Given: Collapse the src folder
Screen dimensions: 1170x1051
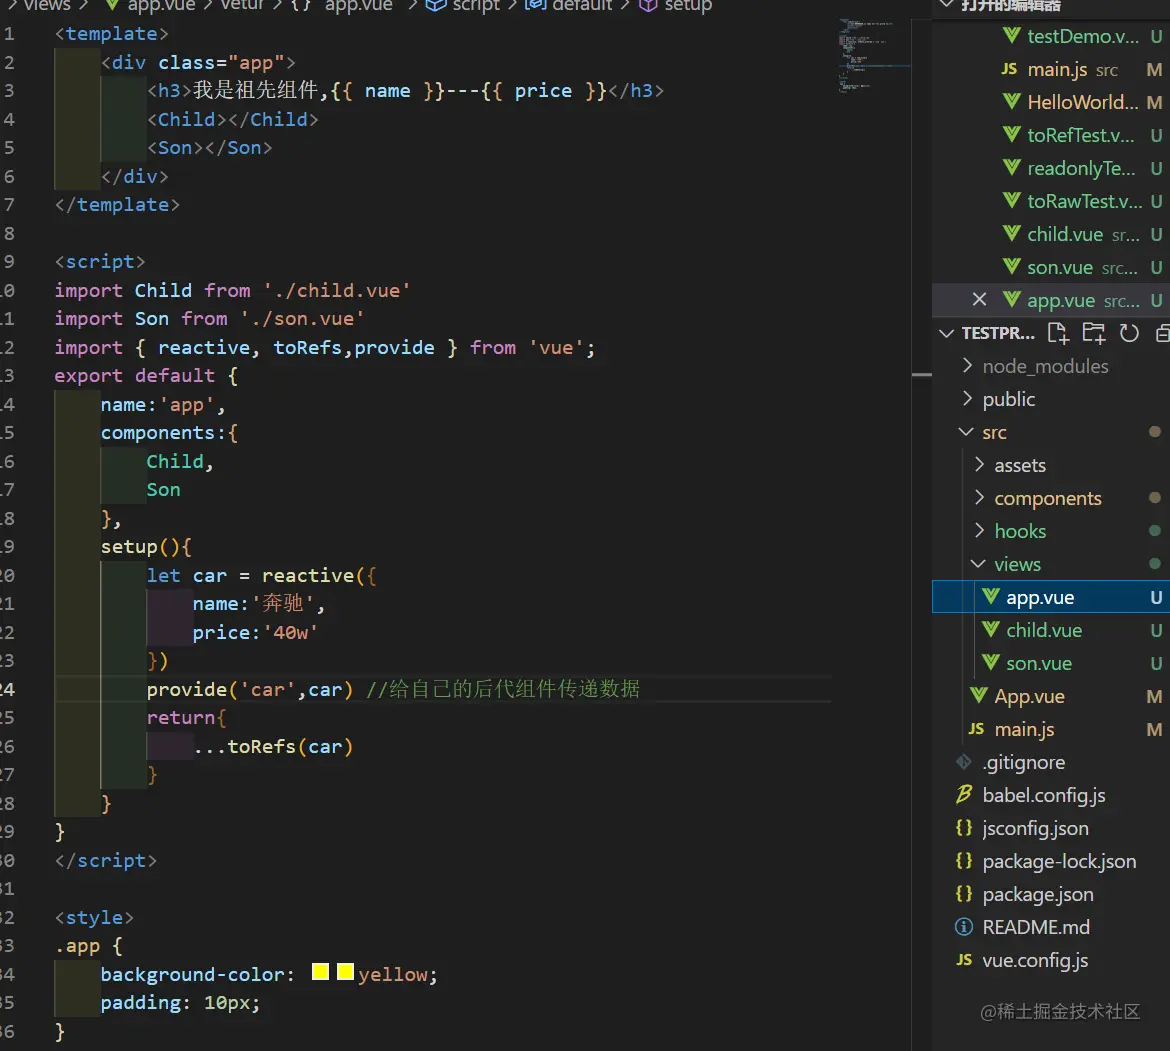Looking at the screenshot, I should coord(966,432).
